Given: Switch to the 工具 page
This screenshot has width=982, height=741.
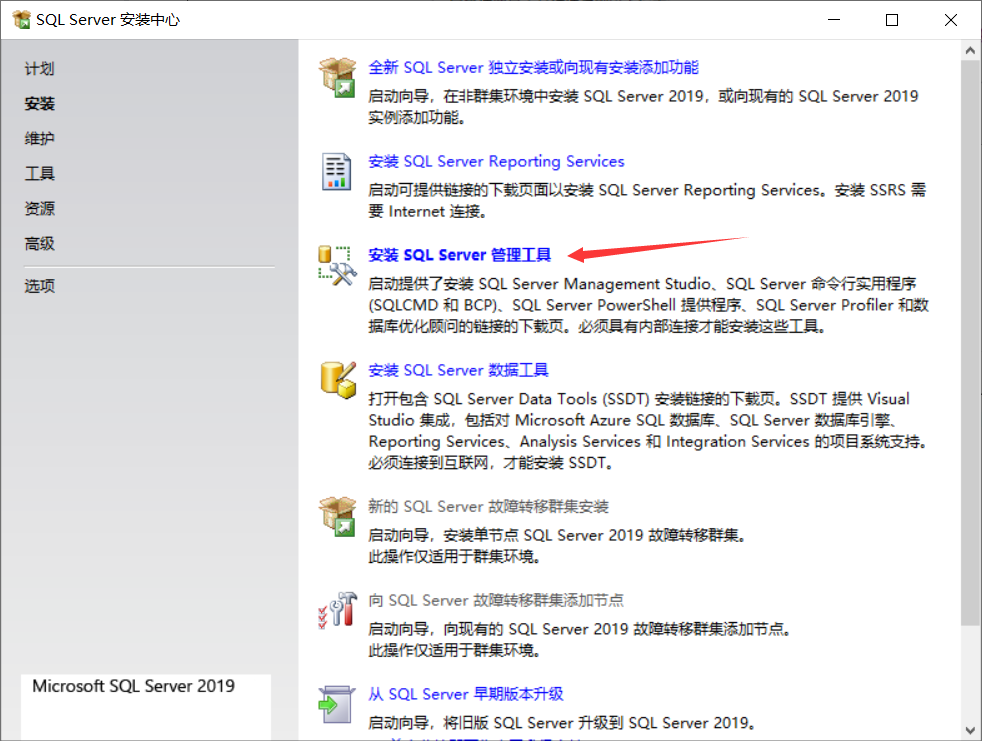Looking at the screenshot, I should [39, 174].
